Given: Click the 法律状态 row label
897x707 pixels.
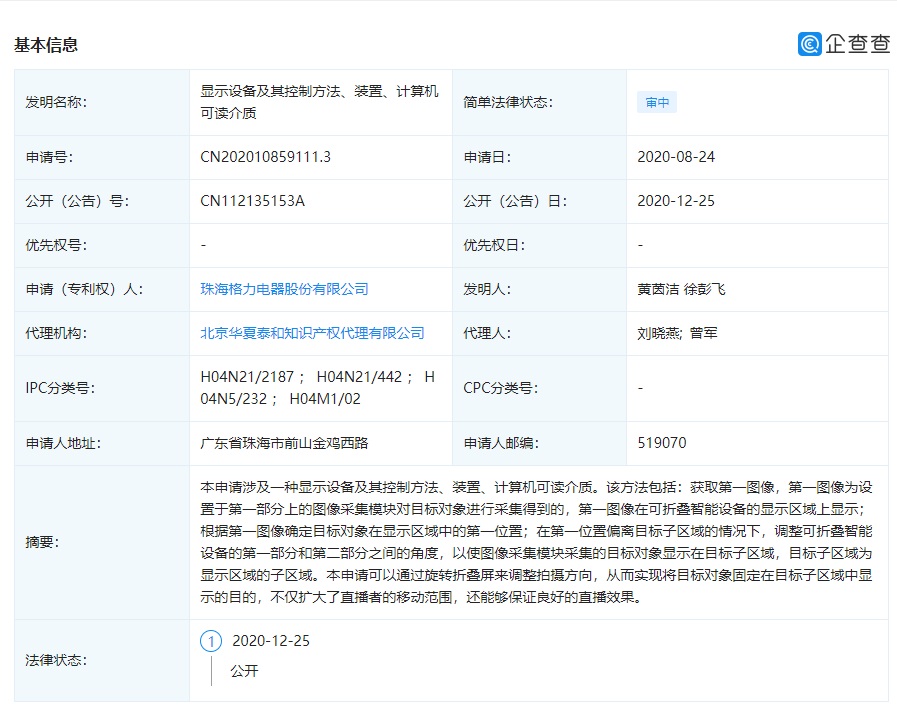Looking at the screenshot, I should (55, 660).
